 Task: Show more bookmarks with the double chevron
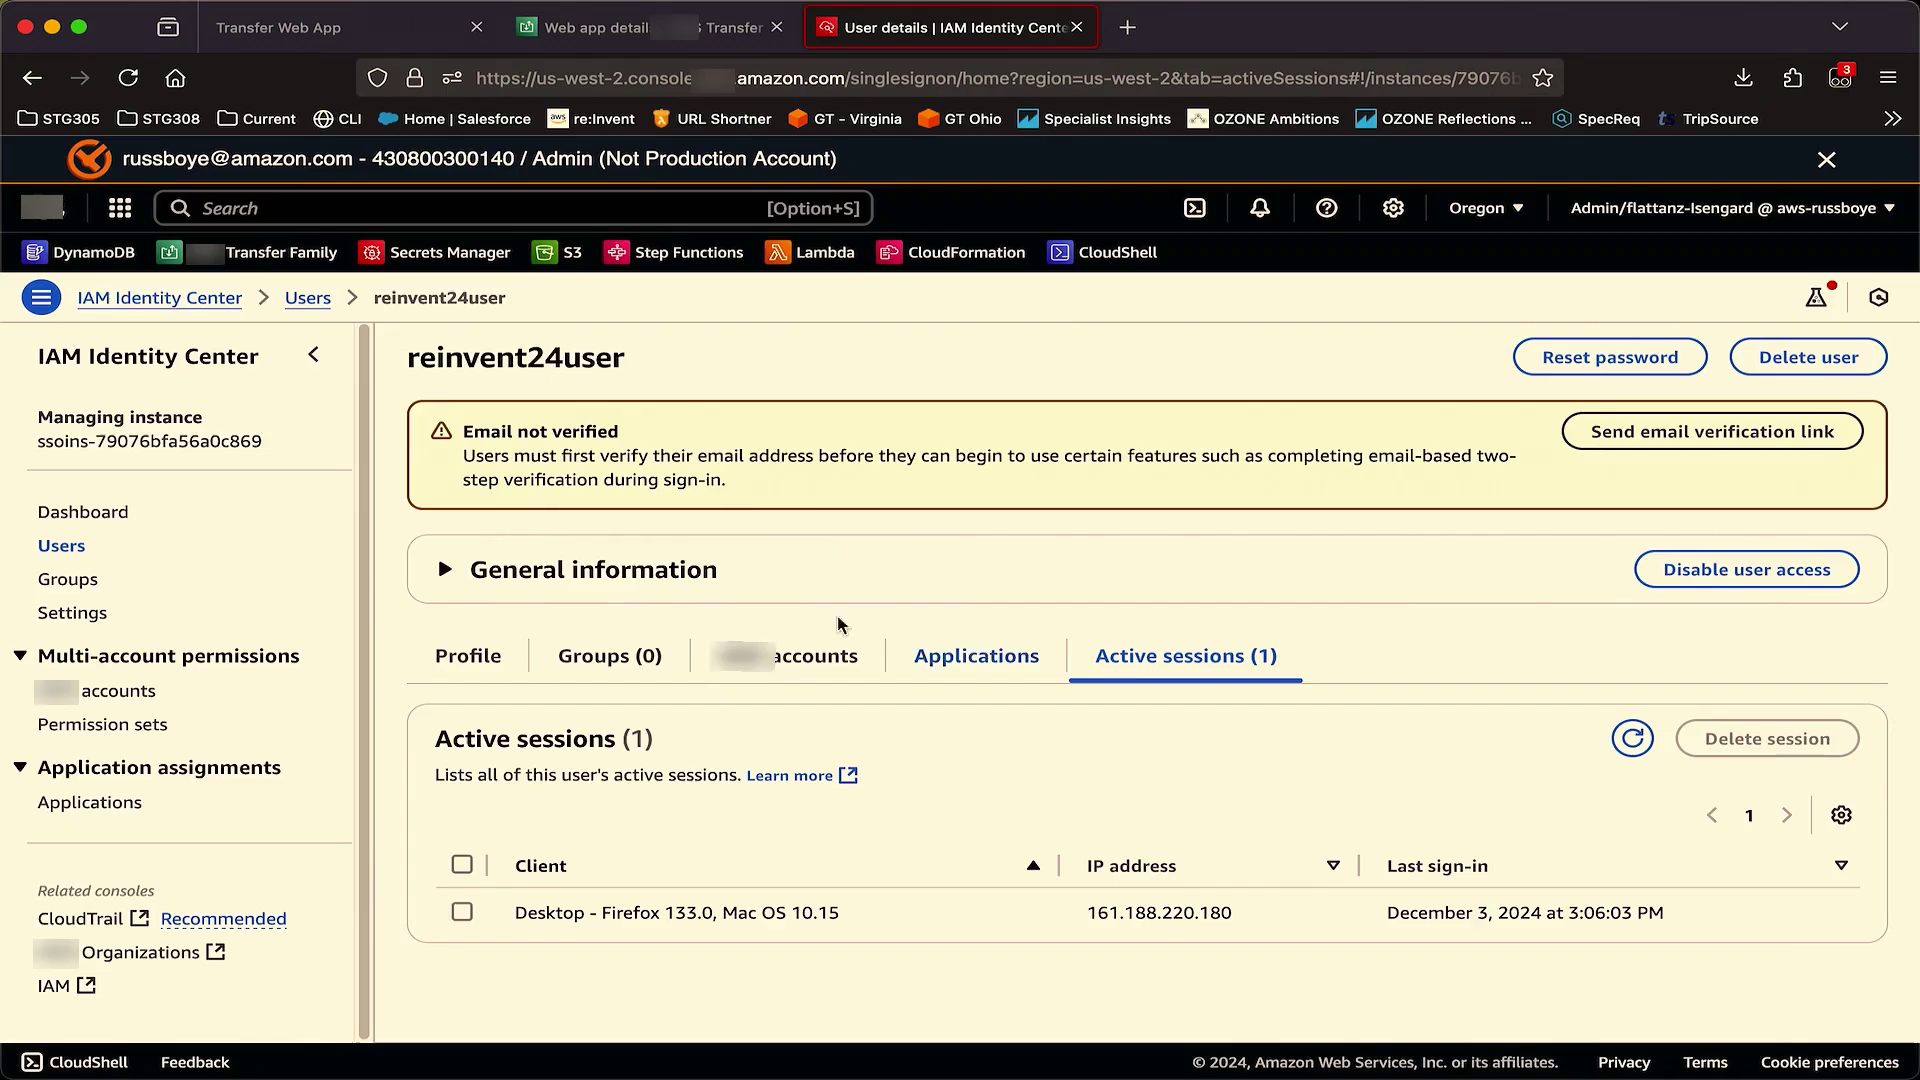(x=1892, y=118)
